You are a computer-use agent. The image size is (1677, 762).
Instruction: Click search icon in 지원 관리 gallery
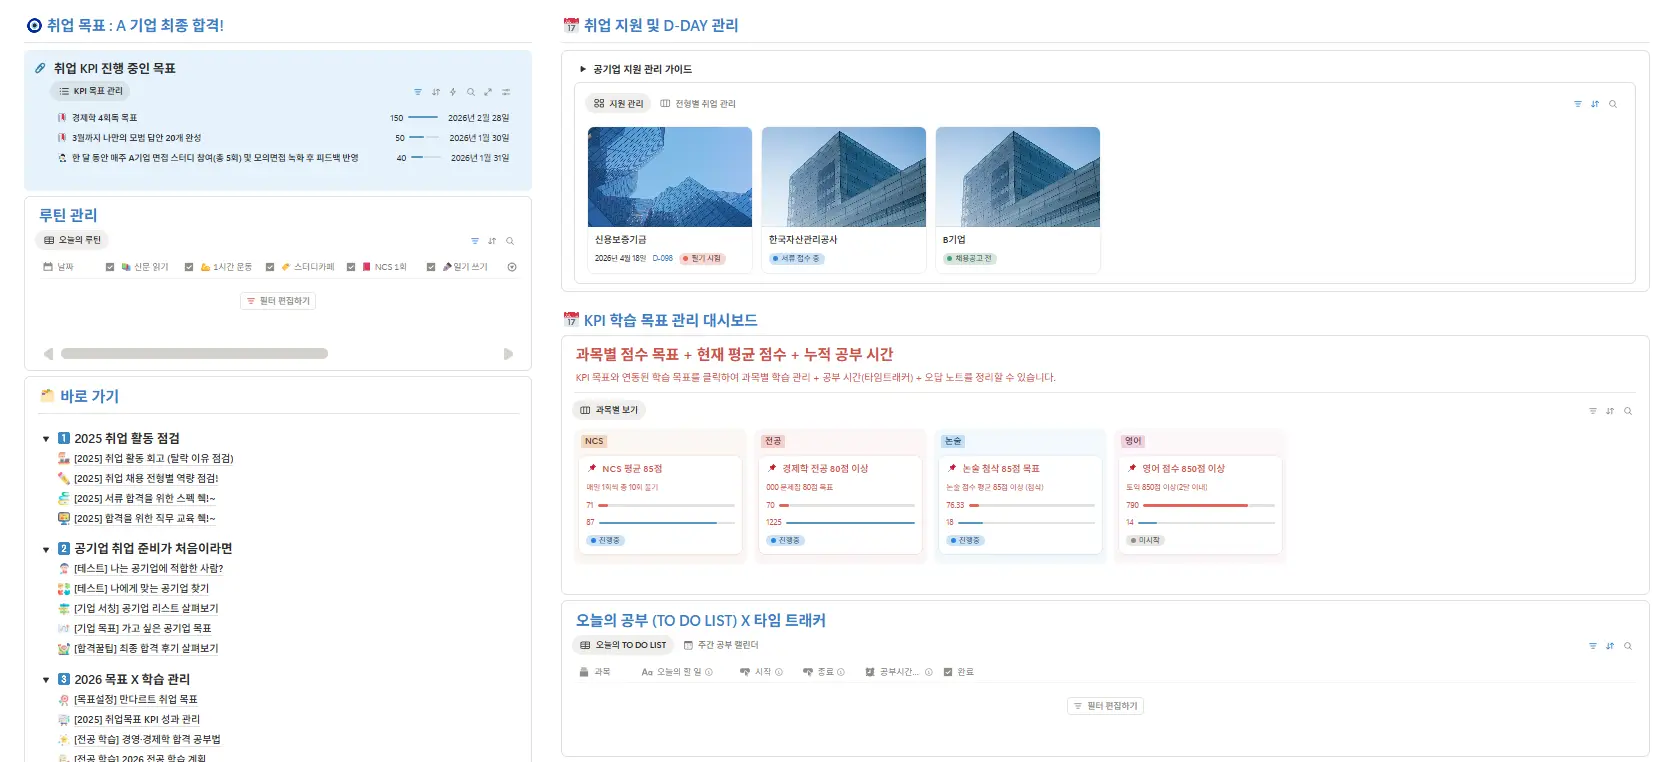(1613, 104)
